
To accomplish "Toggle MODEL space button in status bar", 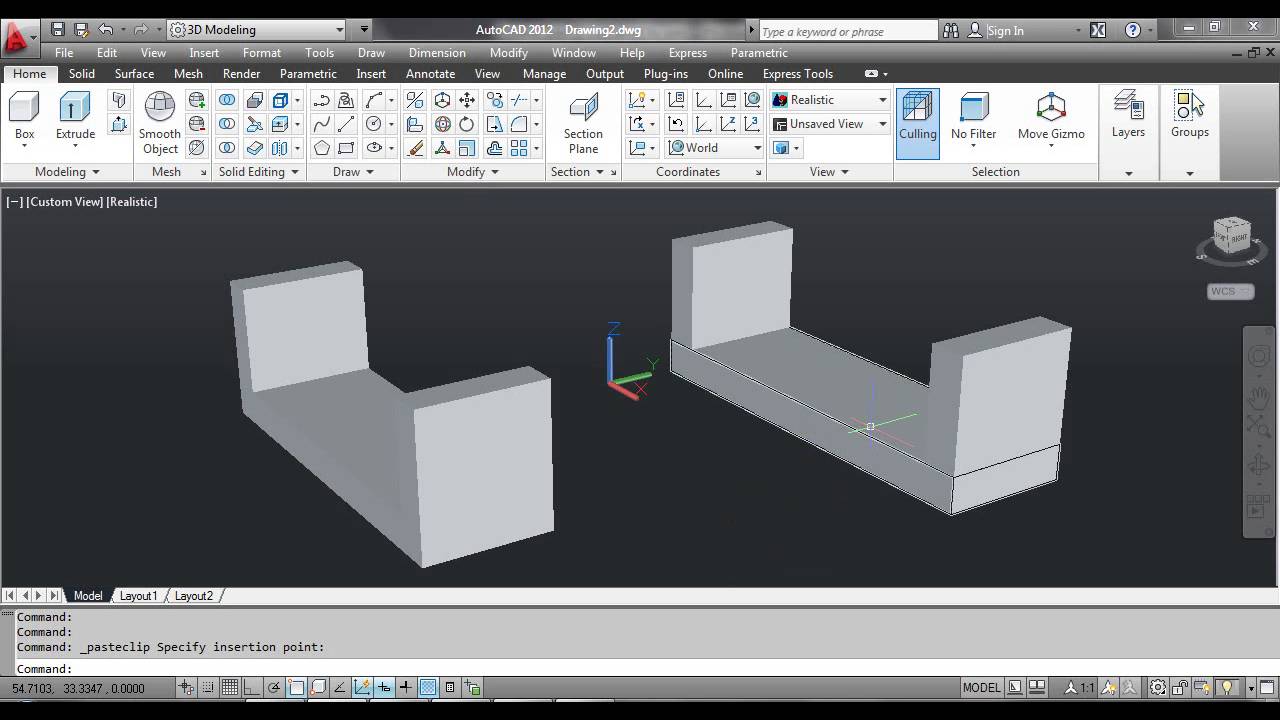I will click(x=981, y=687).
